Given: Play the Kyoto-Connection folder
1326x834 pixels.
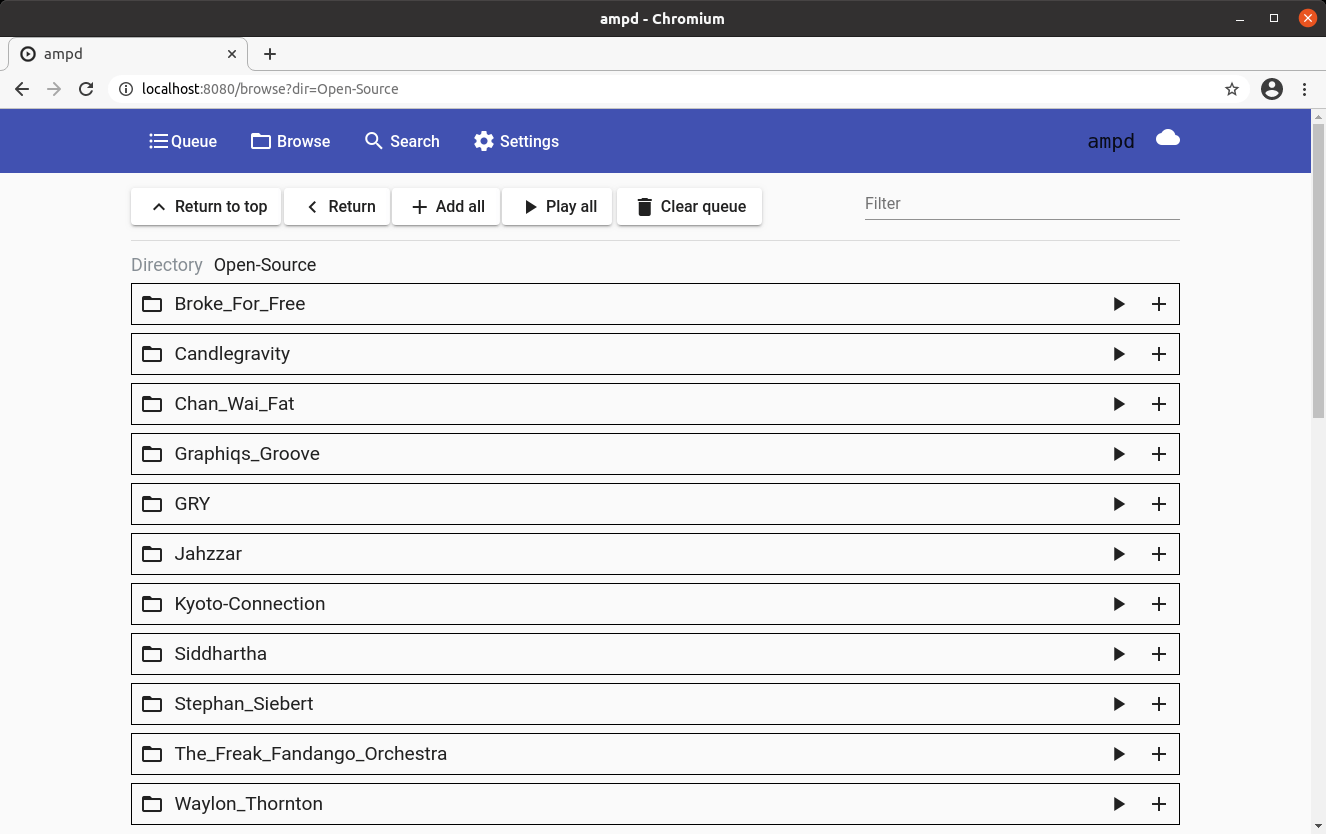Looking at the screenshot, I should (1119, 604).
